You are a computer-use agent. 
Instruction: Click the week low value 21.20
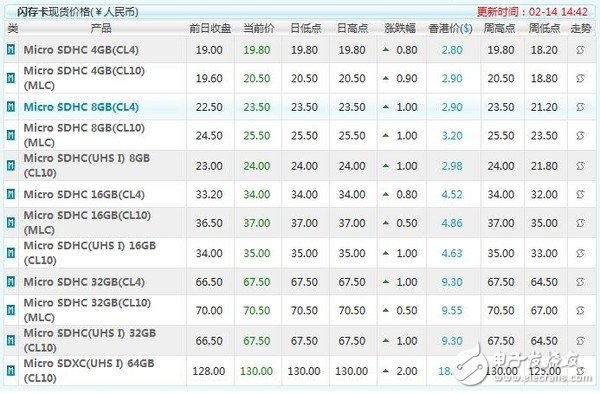[544, 107]
